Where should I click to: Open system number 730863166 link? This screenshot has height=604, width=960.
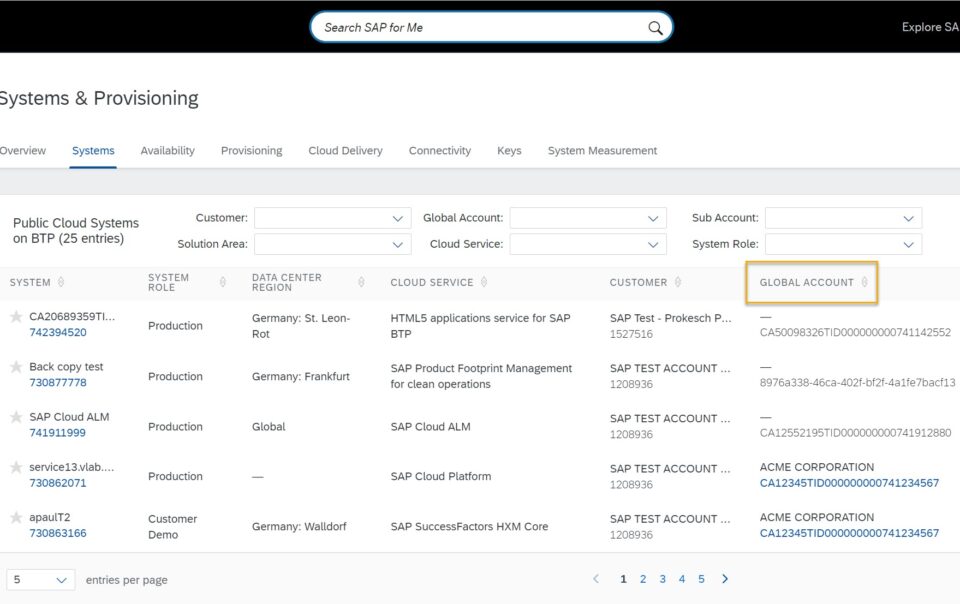[58, 533]
